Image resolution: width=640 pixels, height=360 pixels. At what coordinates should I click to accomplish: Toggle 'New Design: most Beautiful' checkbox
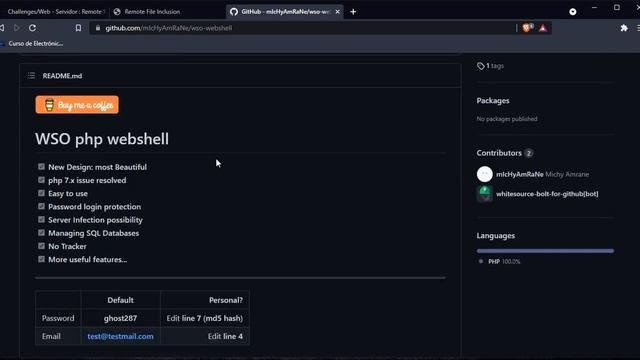41,167
